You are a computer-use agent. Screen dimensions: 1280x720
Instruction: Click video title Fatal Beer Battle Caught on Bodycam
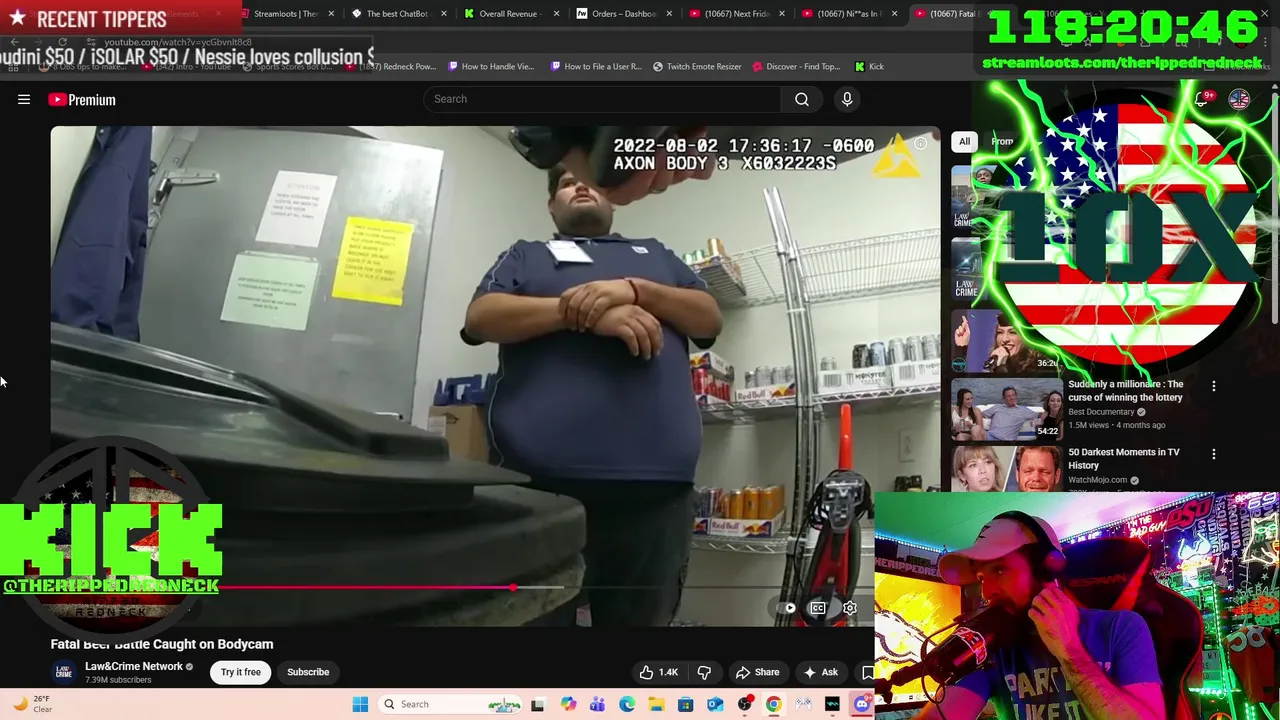[162, 644]
